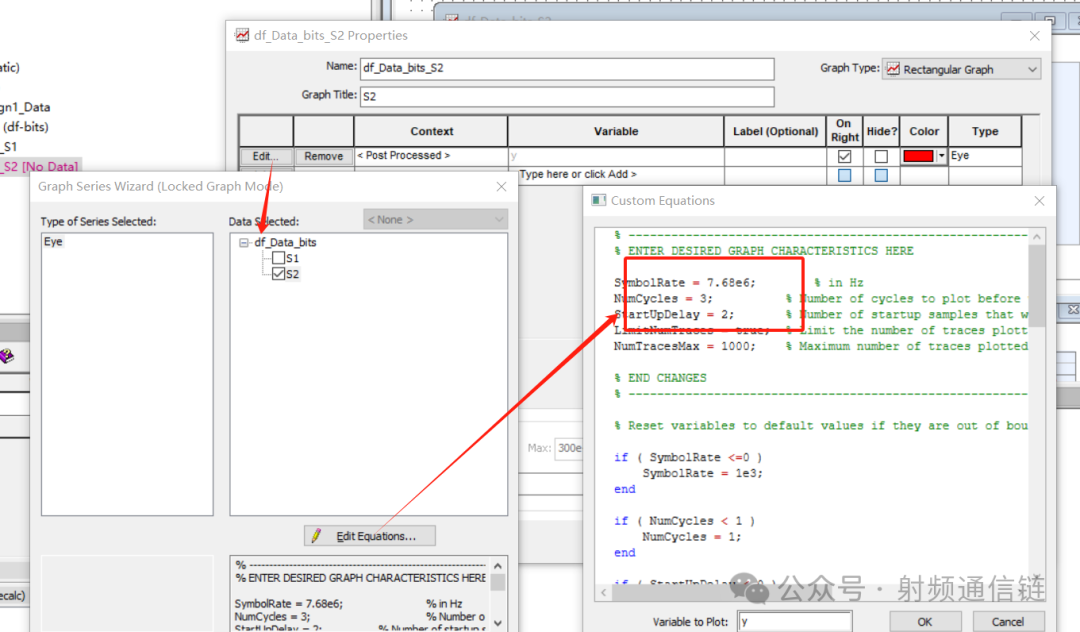Image resolution: width=1080 pixels, height=632 pixels.
Task: Close the Graph Series Wizard dialog
Action: 501,187
